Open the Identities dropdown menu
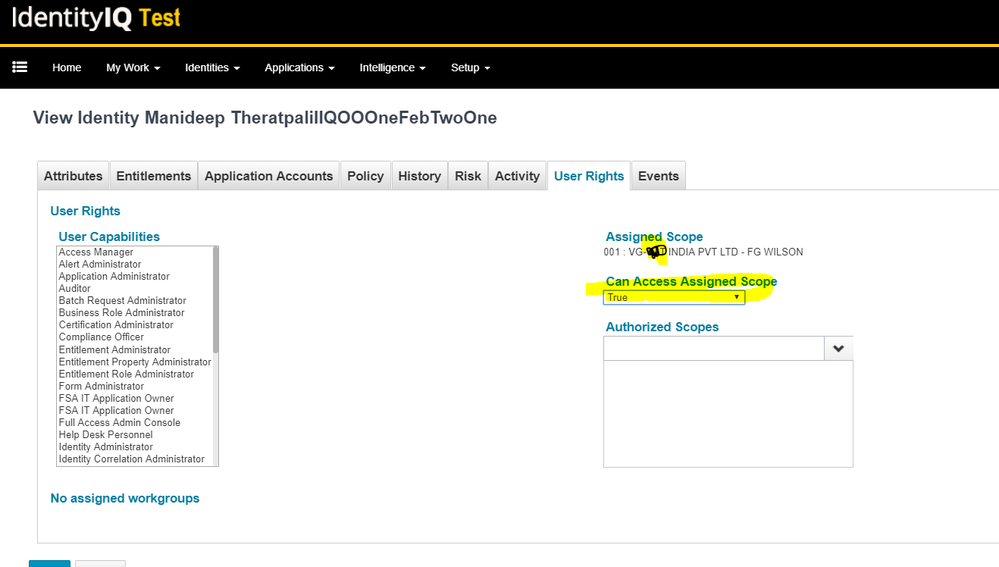 coord(212,68)
